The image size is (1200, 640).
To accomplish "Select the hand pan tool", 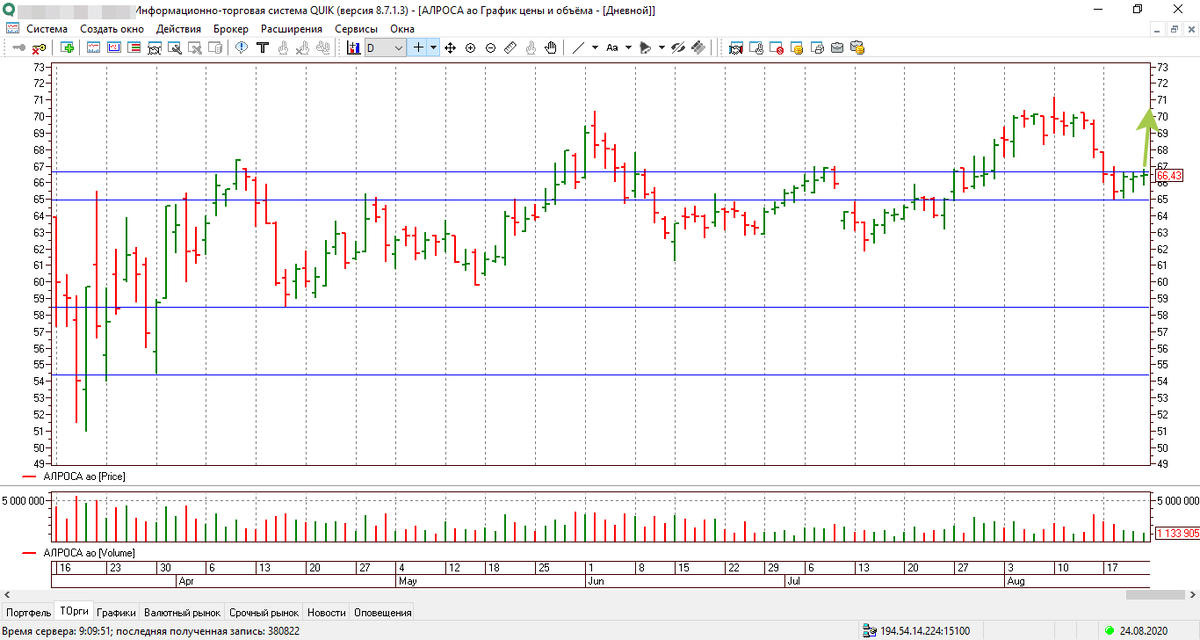I will (x=550, y=47).
